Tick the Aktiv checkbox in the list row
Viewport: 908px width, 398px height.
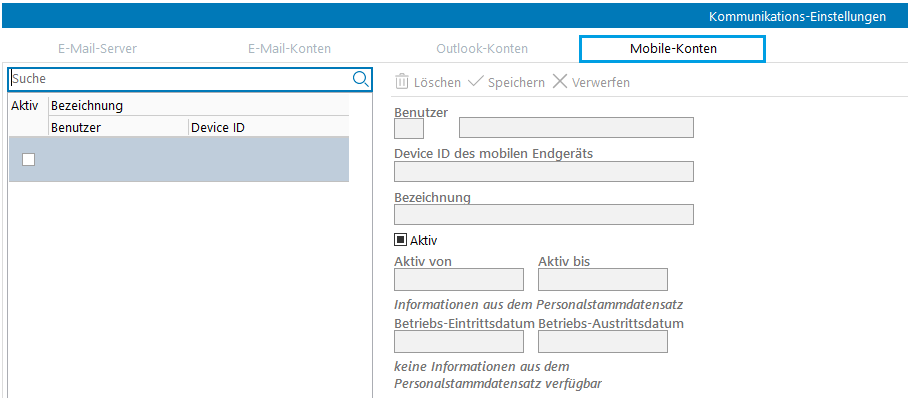[x=28, y=160]
